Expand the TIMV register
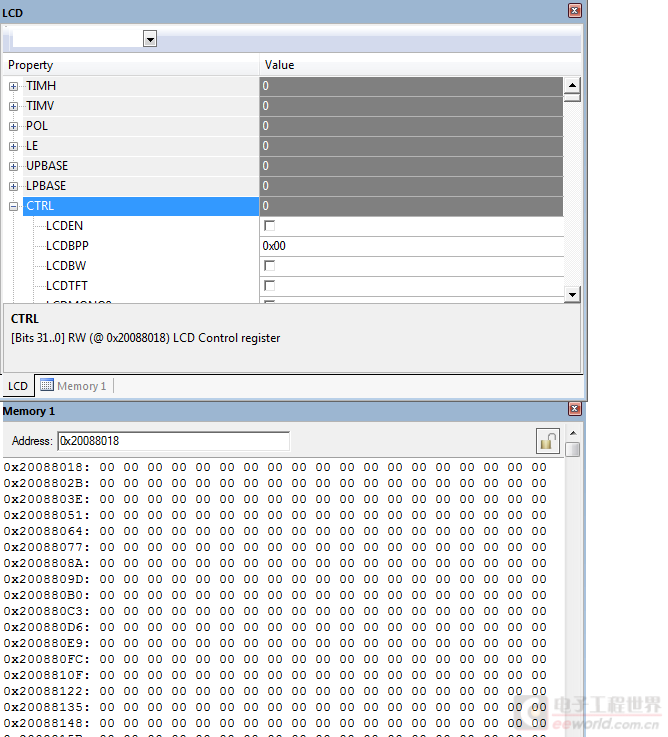The height and width of the screenshot is (737, 668). pos(14,106)
